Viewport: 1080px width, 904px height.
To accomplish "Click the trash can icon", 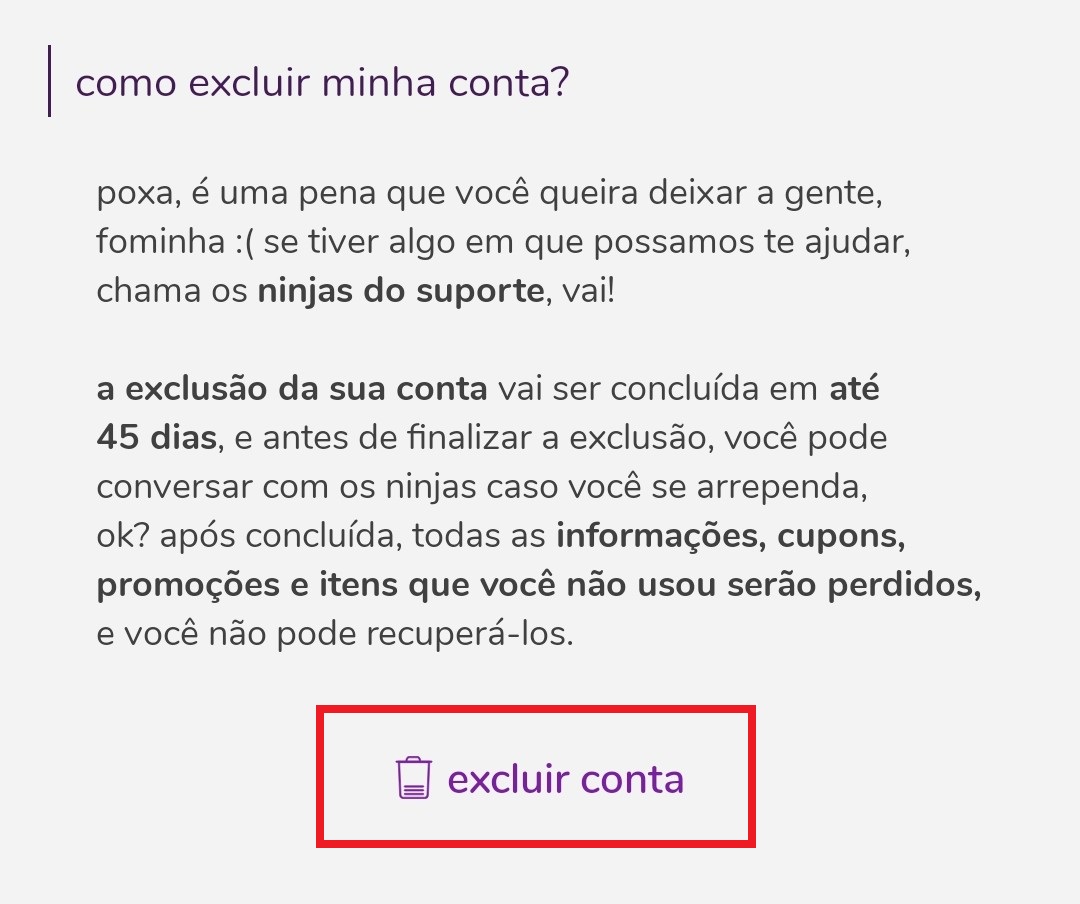I will pyautogui.click(x=413, y=778).
